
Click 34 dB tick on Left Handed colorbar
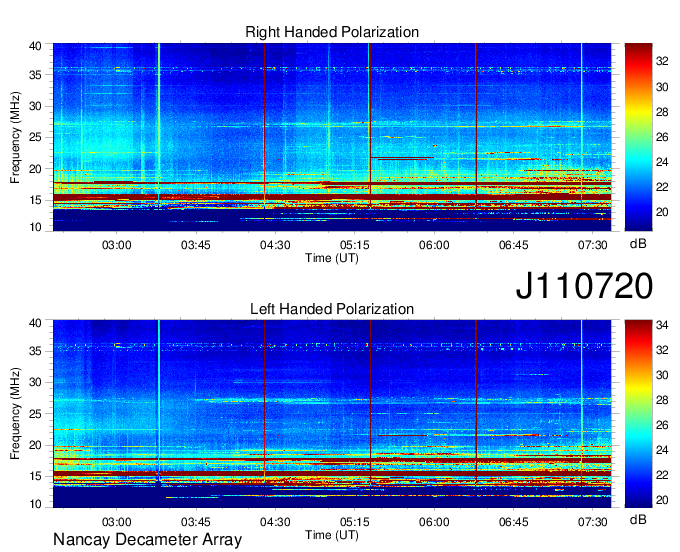click(662, 324)
